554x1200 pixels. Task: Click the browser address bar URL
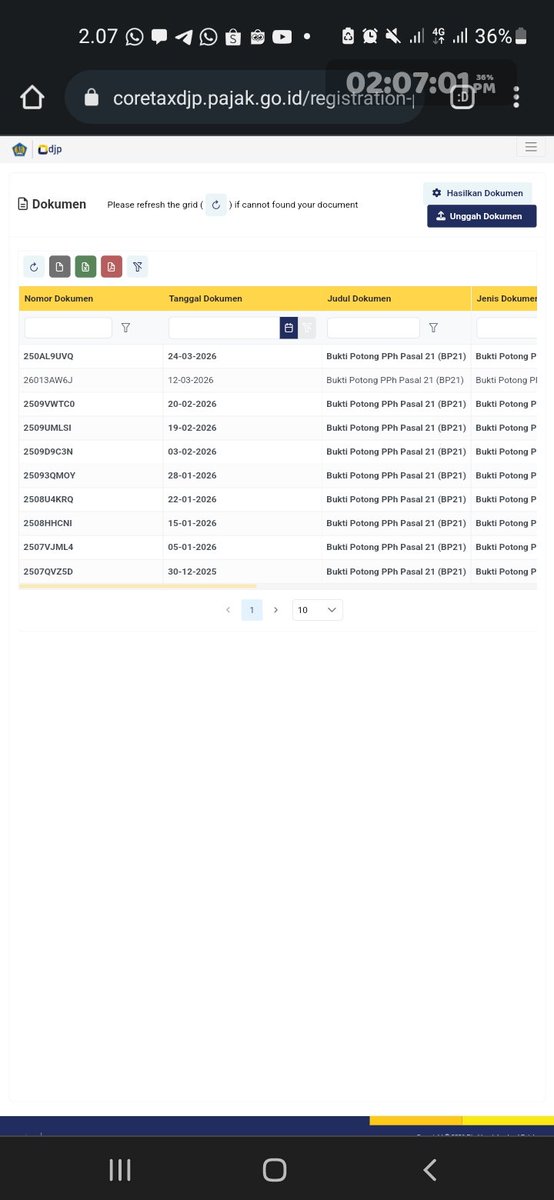pos(263,98)
